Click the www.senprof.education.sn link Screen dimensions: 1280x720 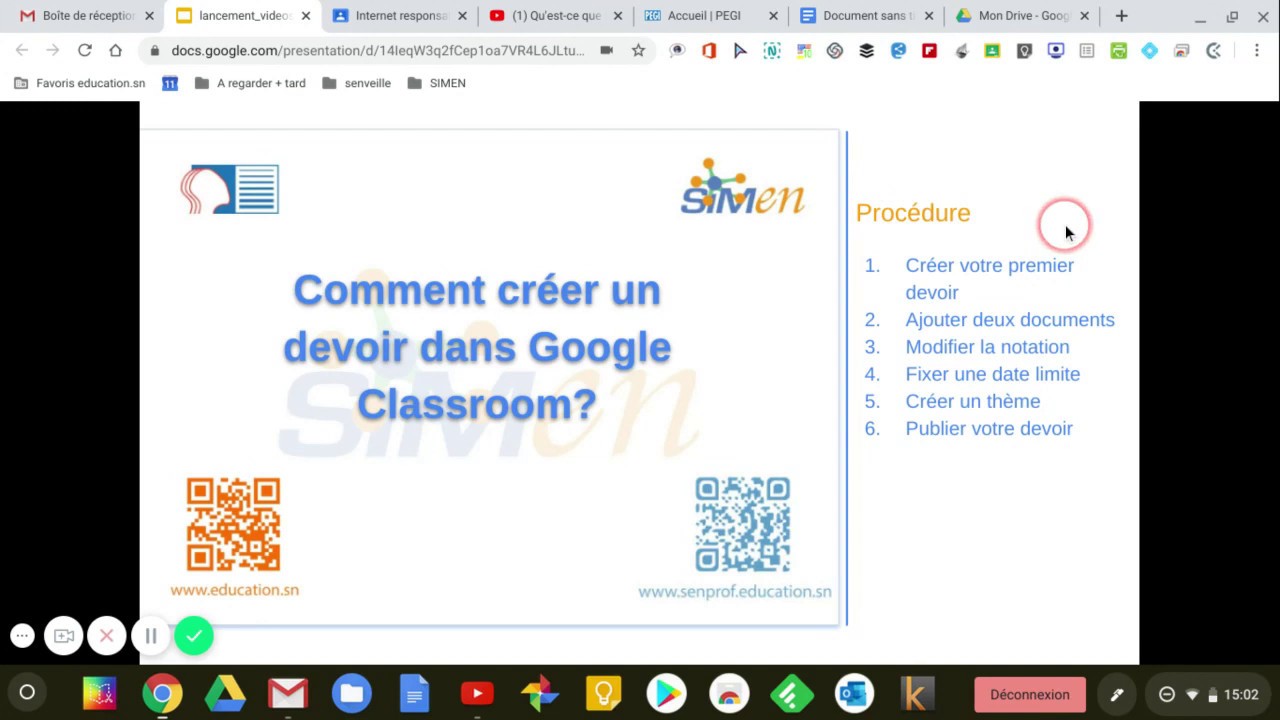(735, 592)
